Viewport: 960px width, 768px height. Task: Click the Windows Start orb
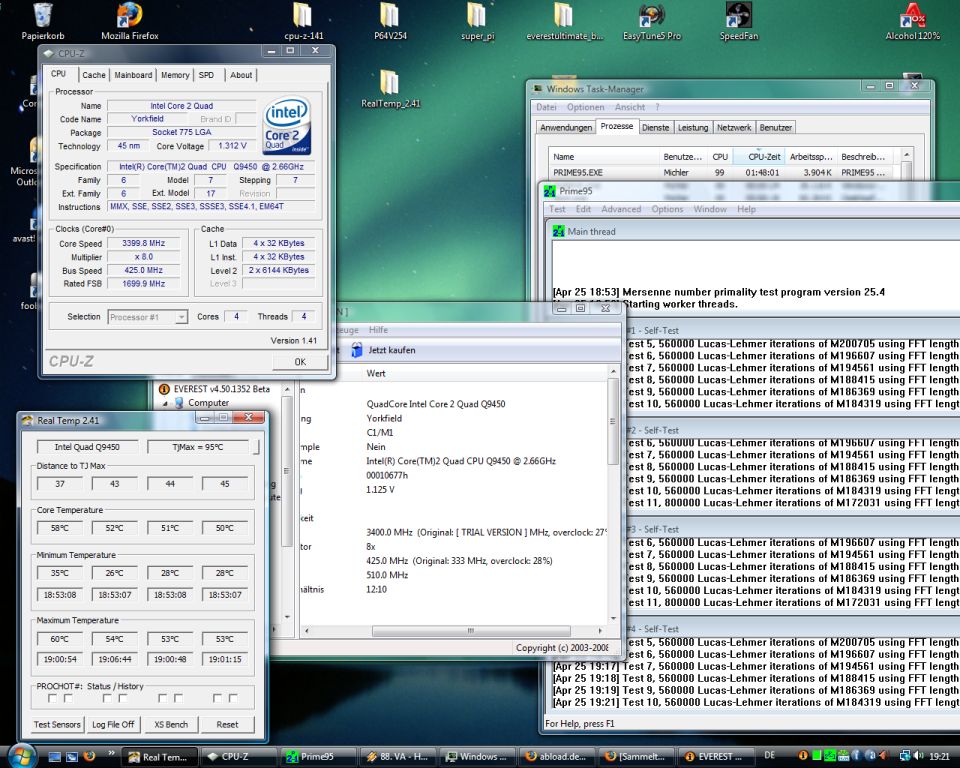coord(22,755)
